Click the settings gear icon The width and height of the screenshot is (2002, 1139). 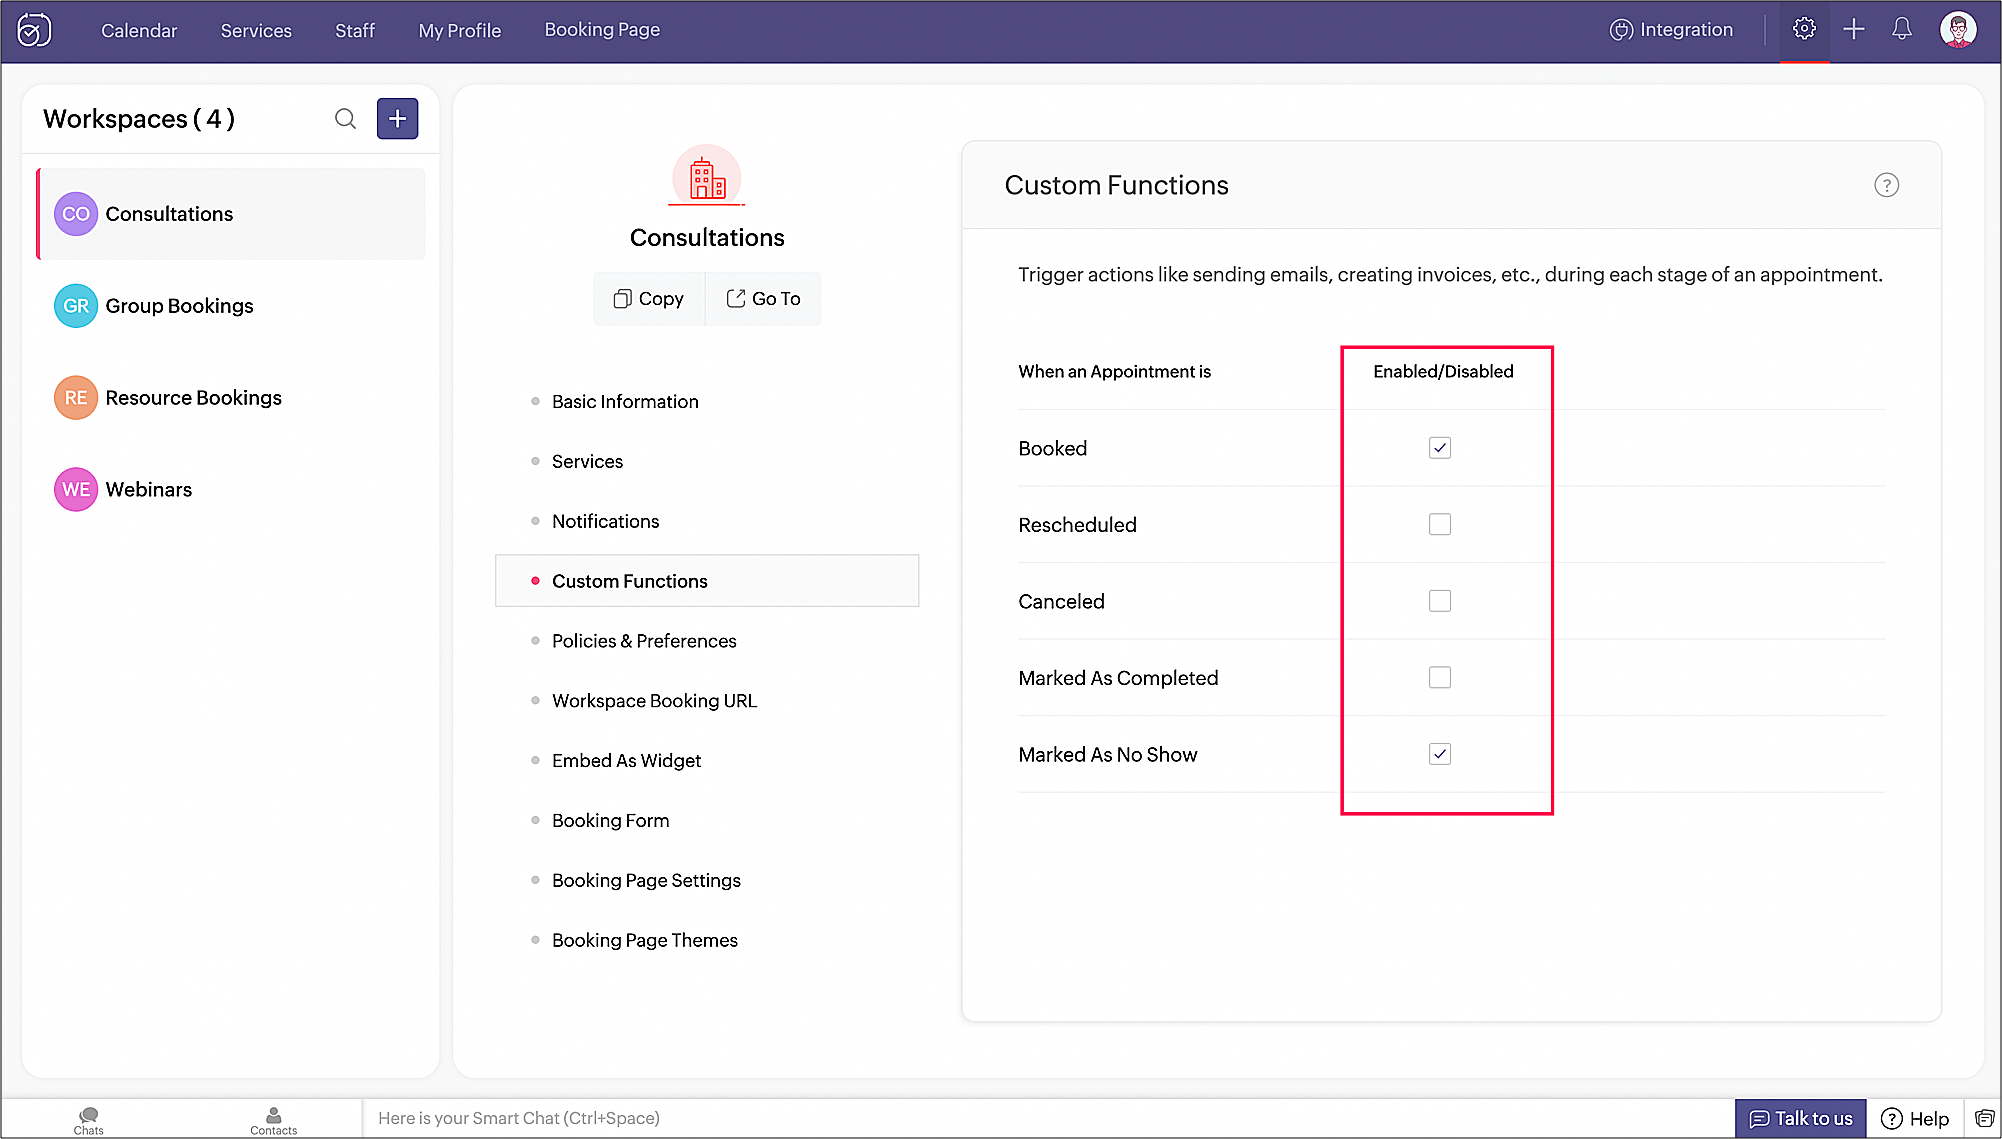(1804, 30)
